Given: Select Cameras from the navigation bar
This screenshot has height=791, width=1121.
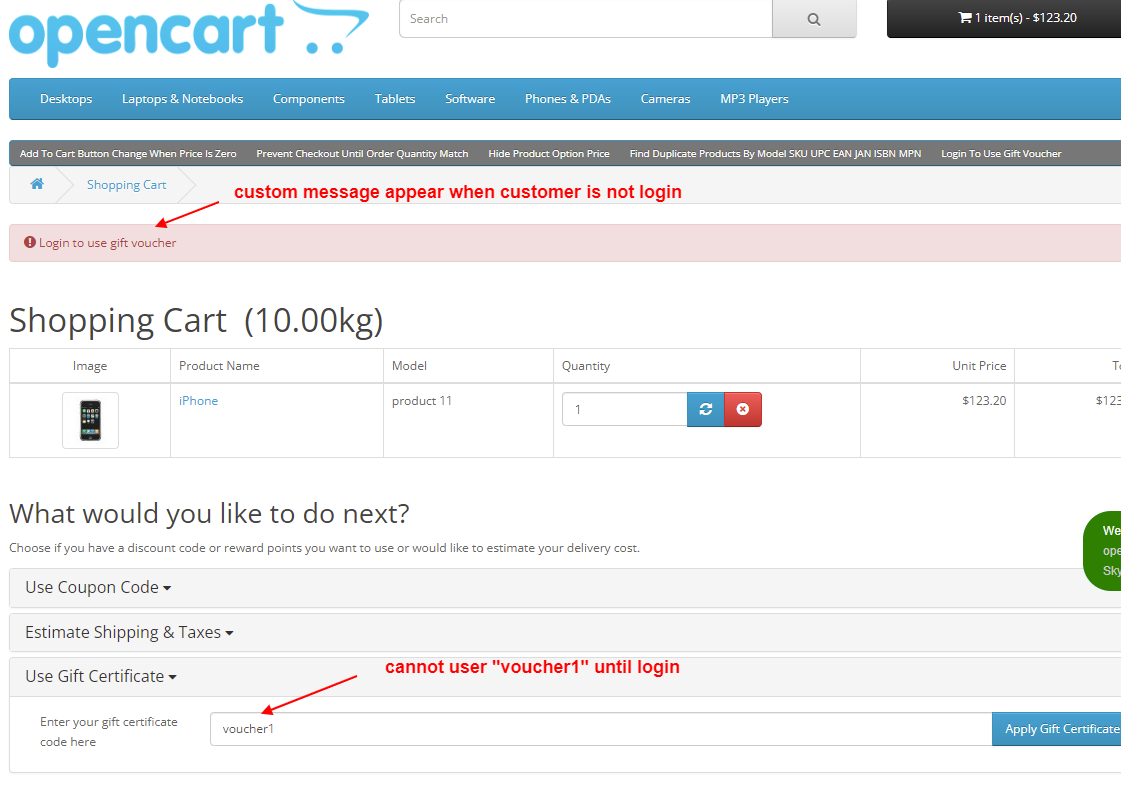Looking at the screenshot, I should [x=665, y=99].
